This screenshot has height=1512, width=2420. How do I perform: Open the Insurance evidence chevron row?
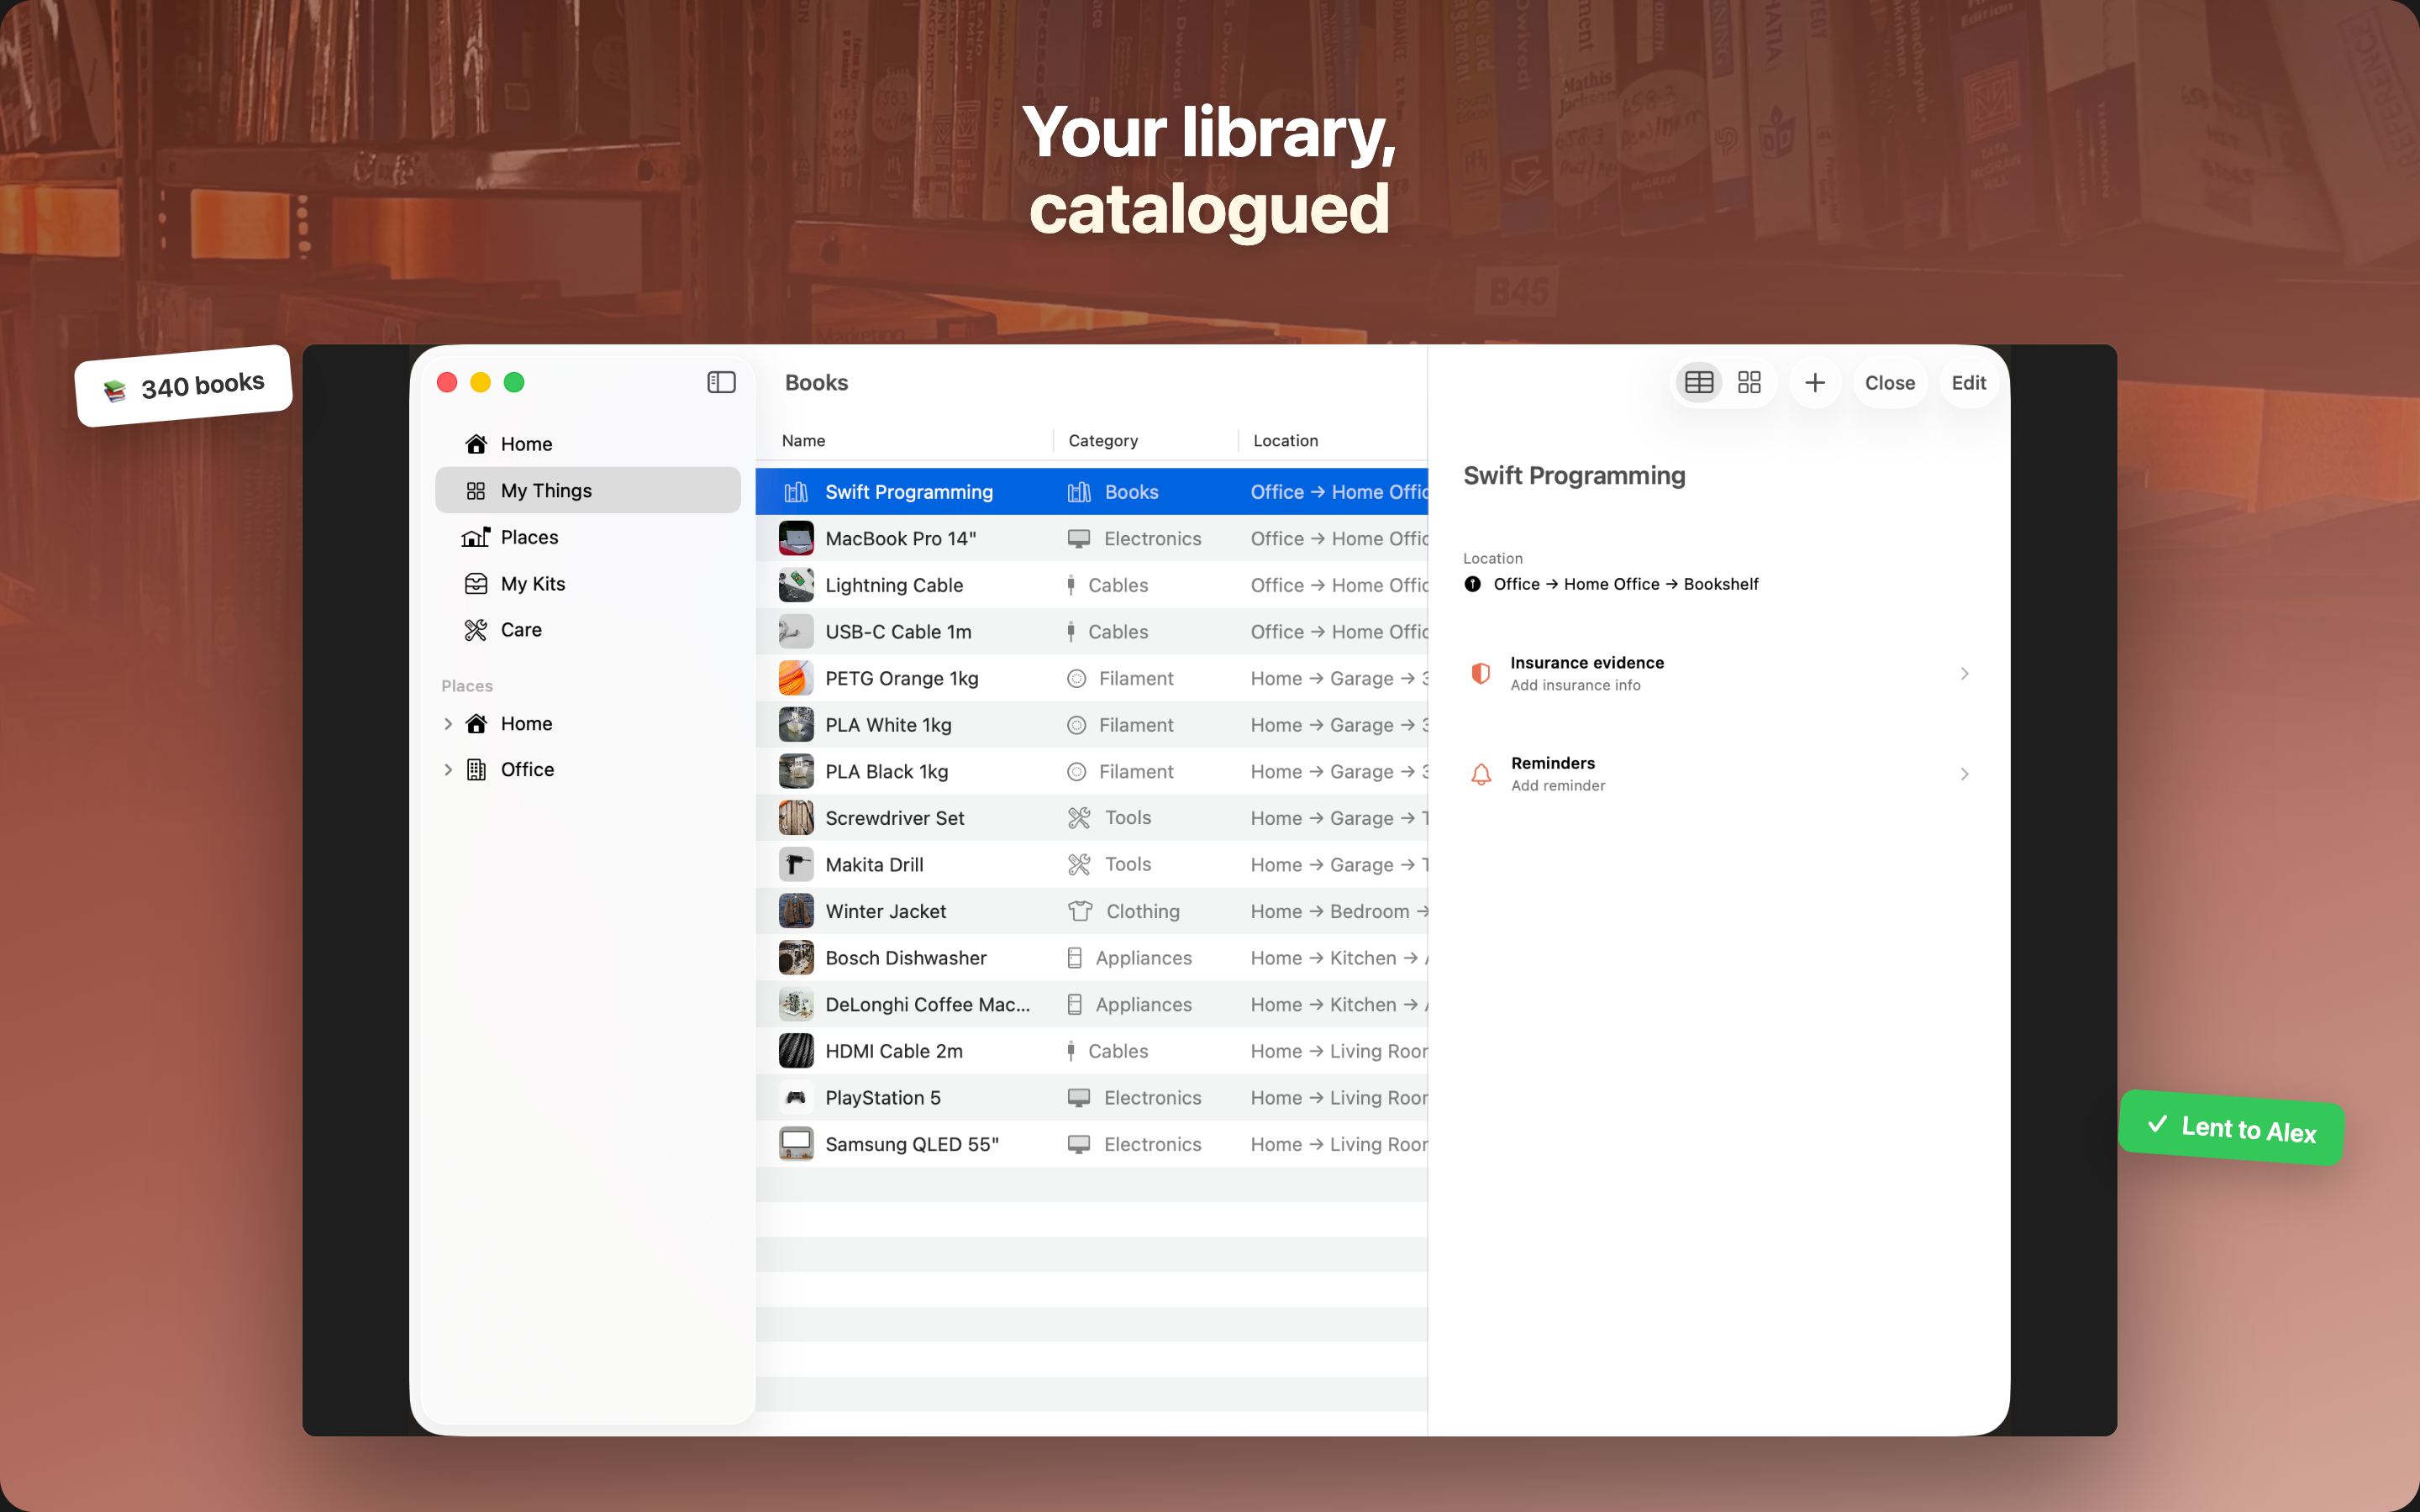[1720, 673]
